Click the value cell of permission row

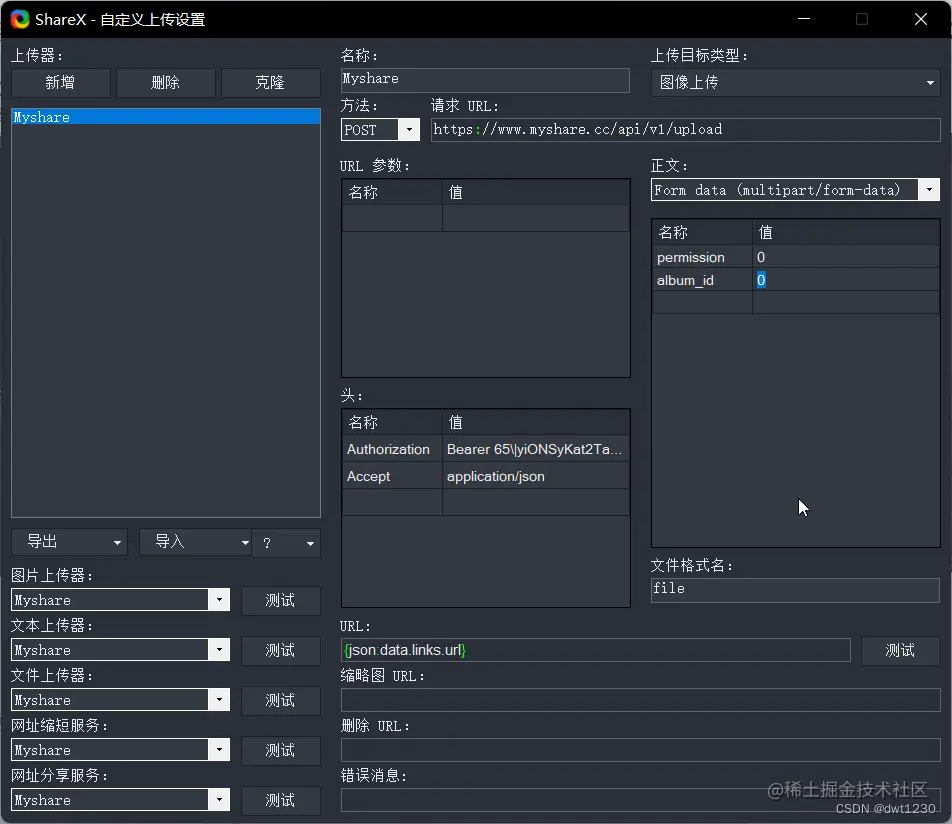[846, 257]
